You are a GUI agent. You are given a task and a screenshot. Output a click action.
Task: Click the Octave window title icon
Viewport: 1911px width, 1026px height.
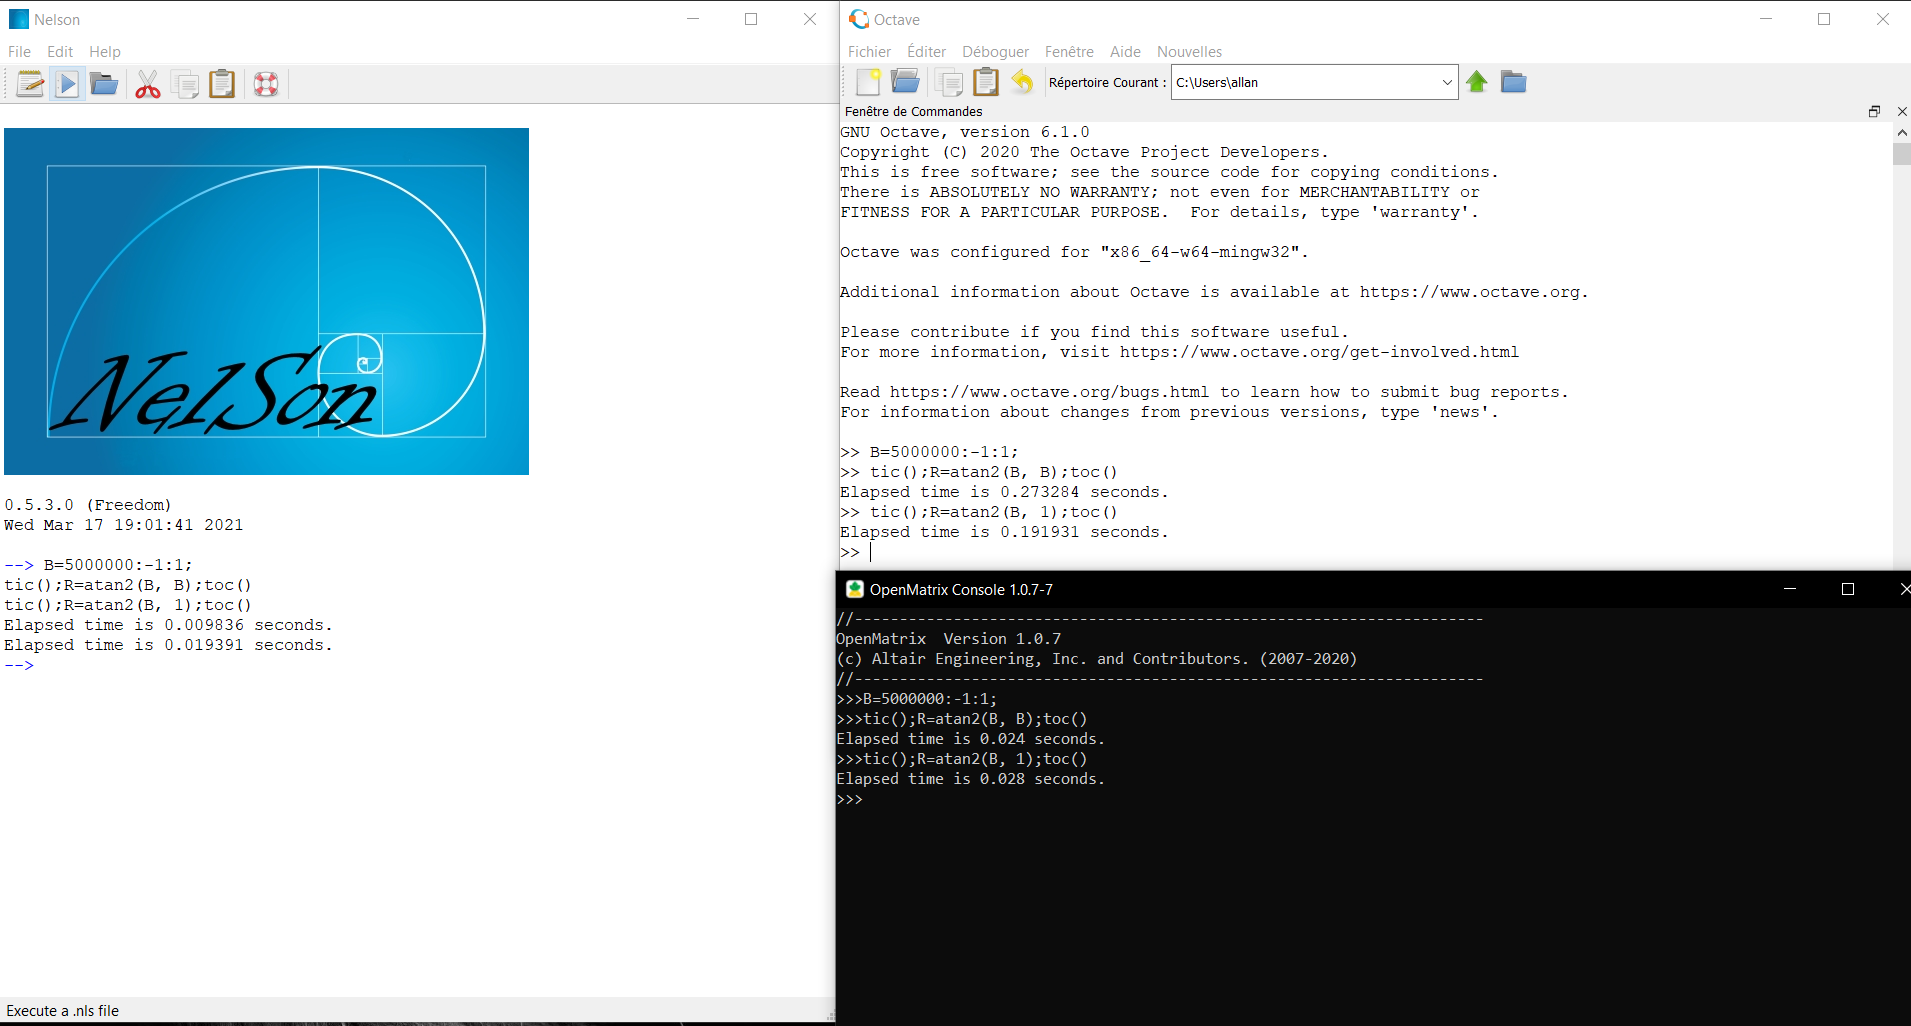(x=858, y=19)
